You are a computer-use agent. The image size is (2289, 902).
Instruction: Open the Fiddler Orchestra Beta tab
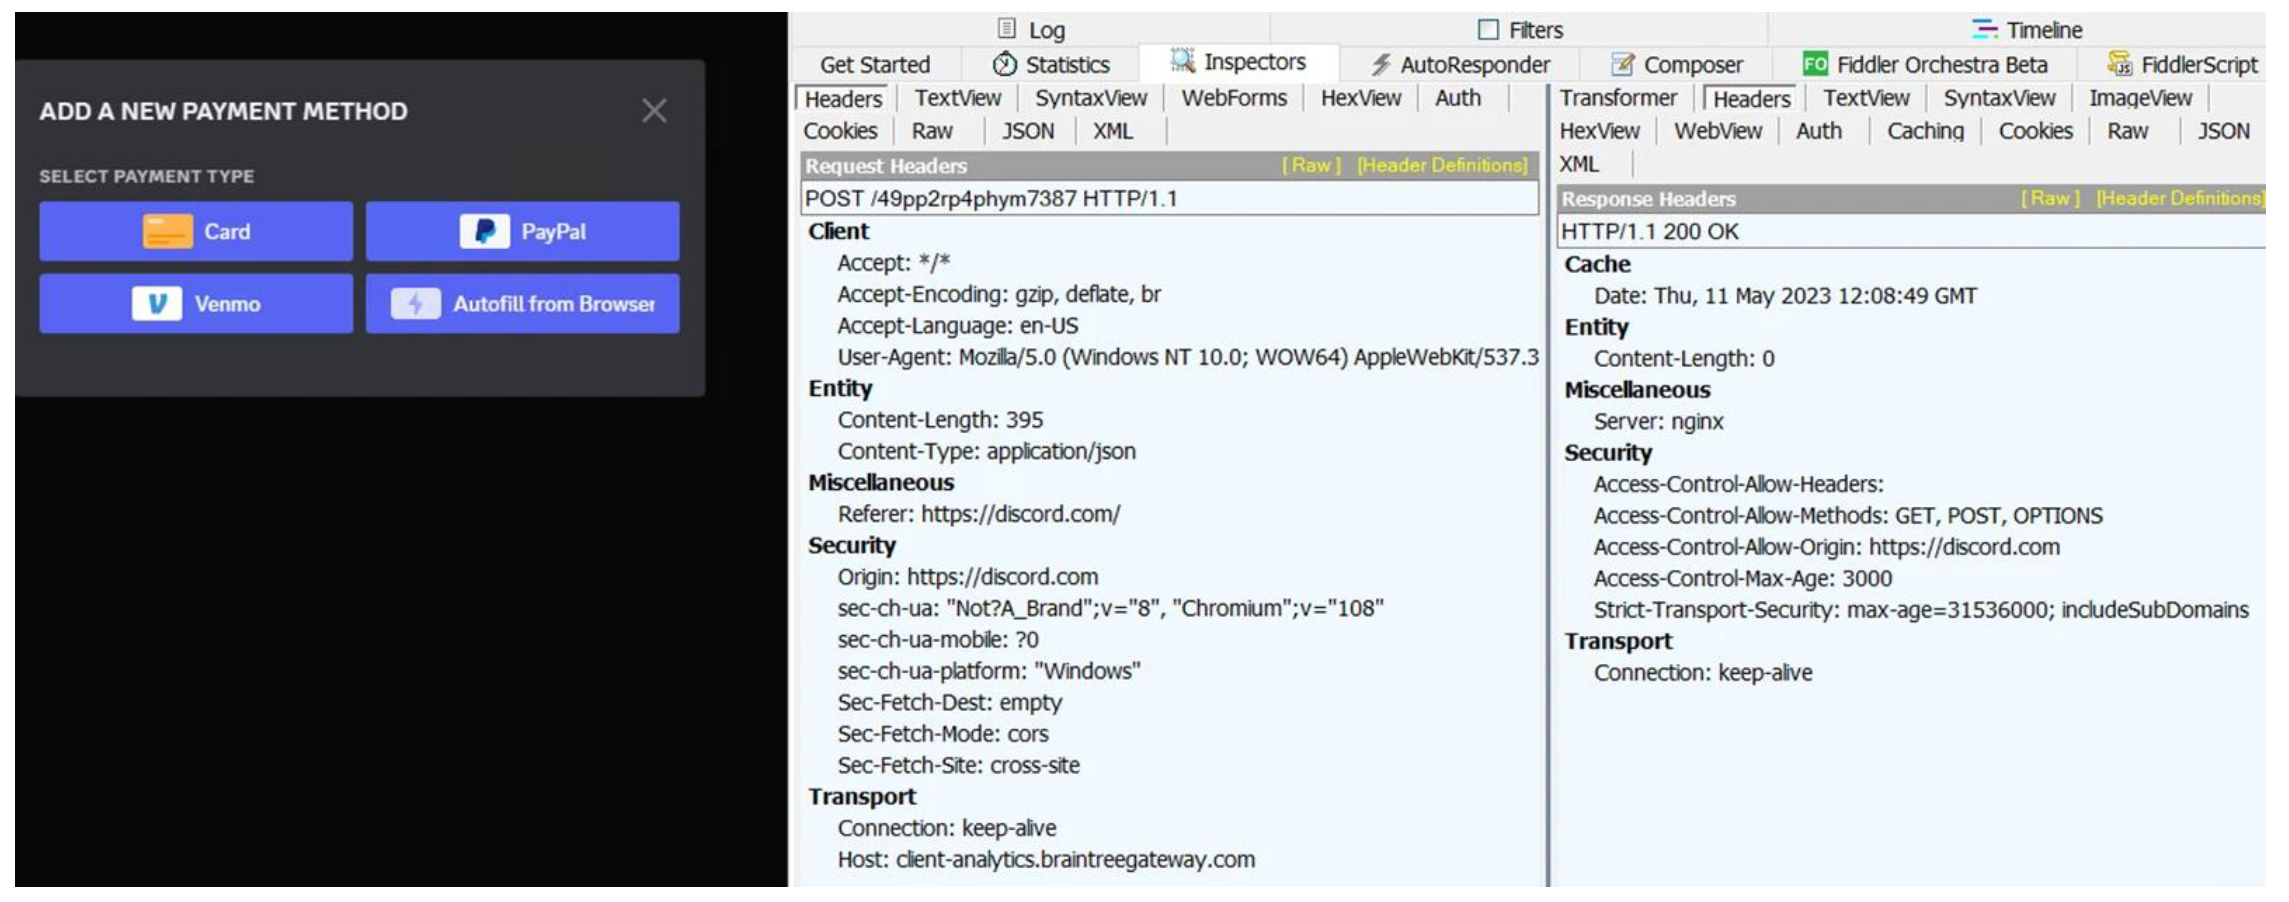pos(1925,65)
